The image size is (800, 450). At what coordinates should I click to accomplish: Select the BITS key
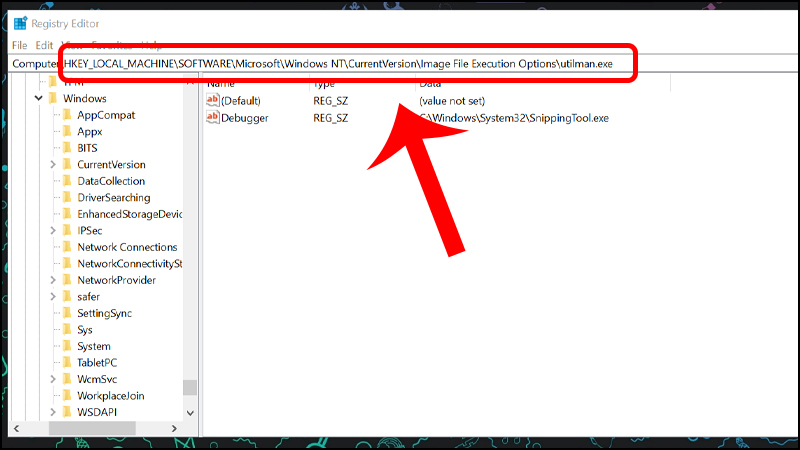[x=87, y=148]
